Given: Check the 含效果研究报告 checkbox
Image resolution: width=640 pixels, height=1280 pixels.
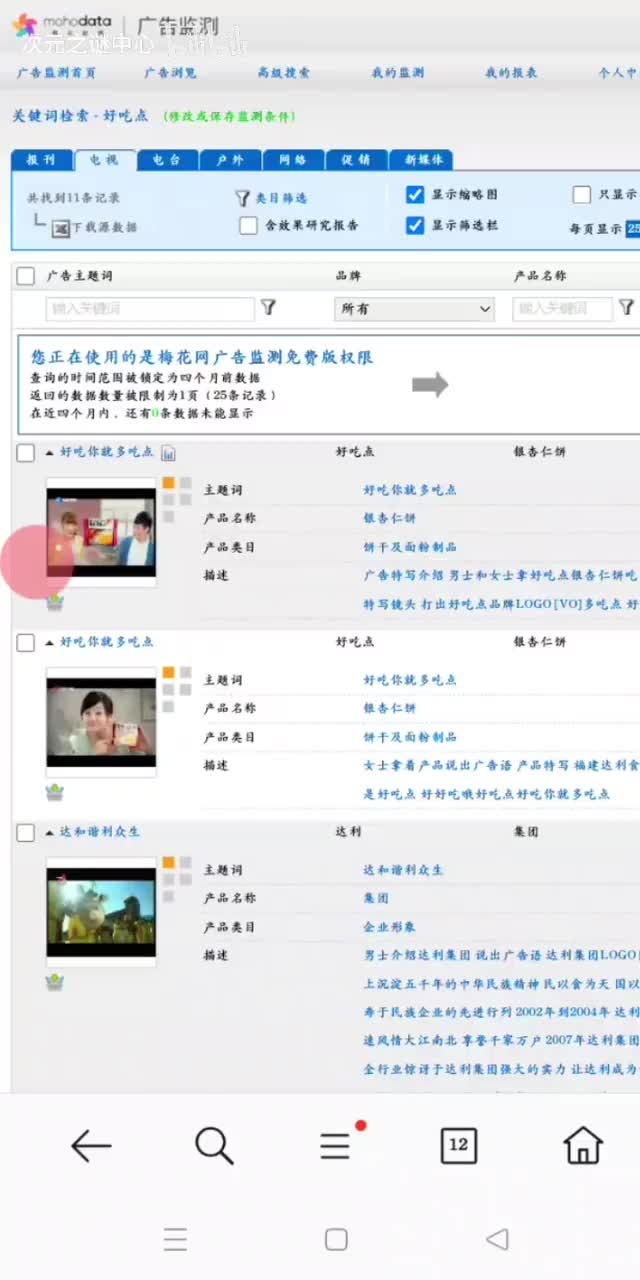Looking at the screenshot, I should click(249, 226).
